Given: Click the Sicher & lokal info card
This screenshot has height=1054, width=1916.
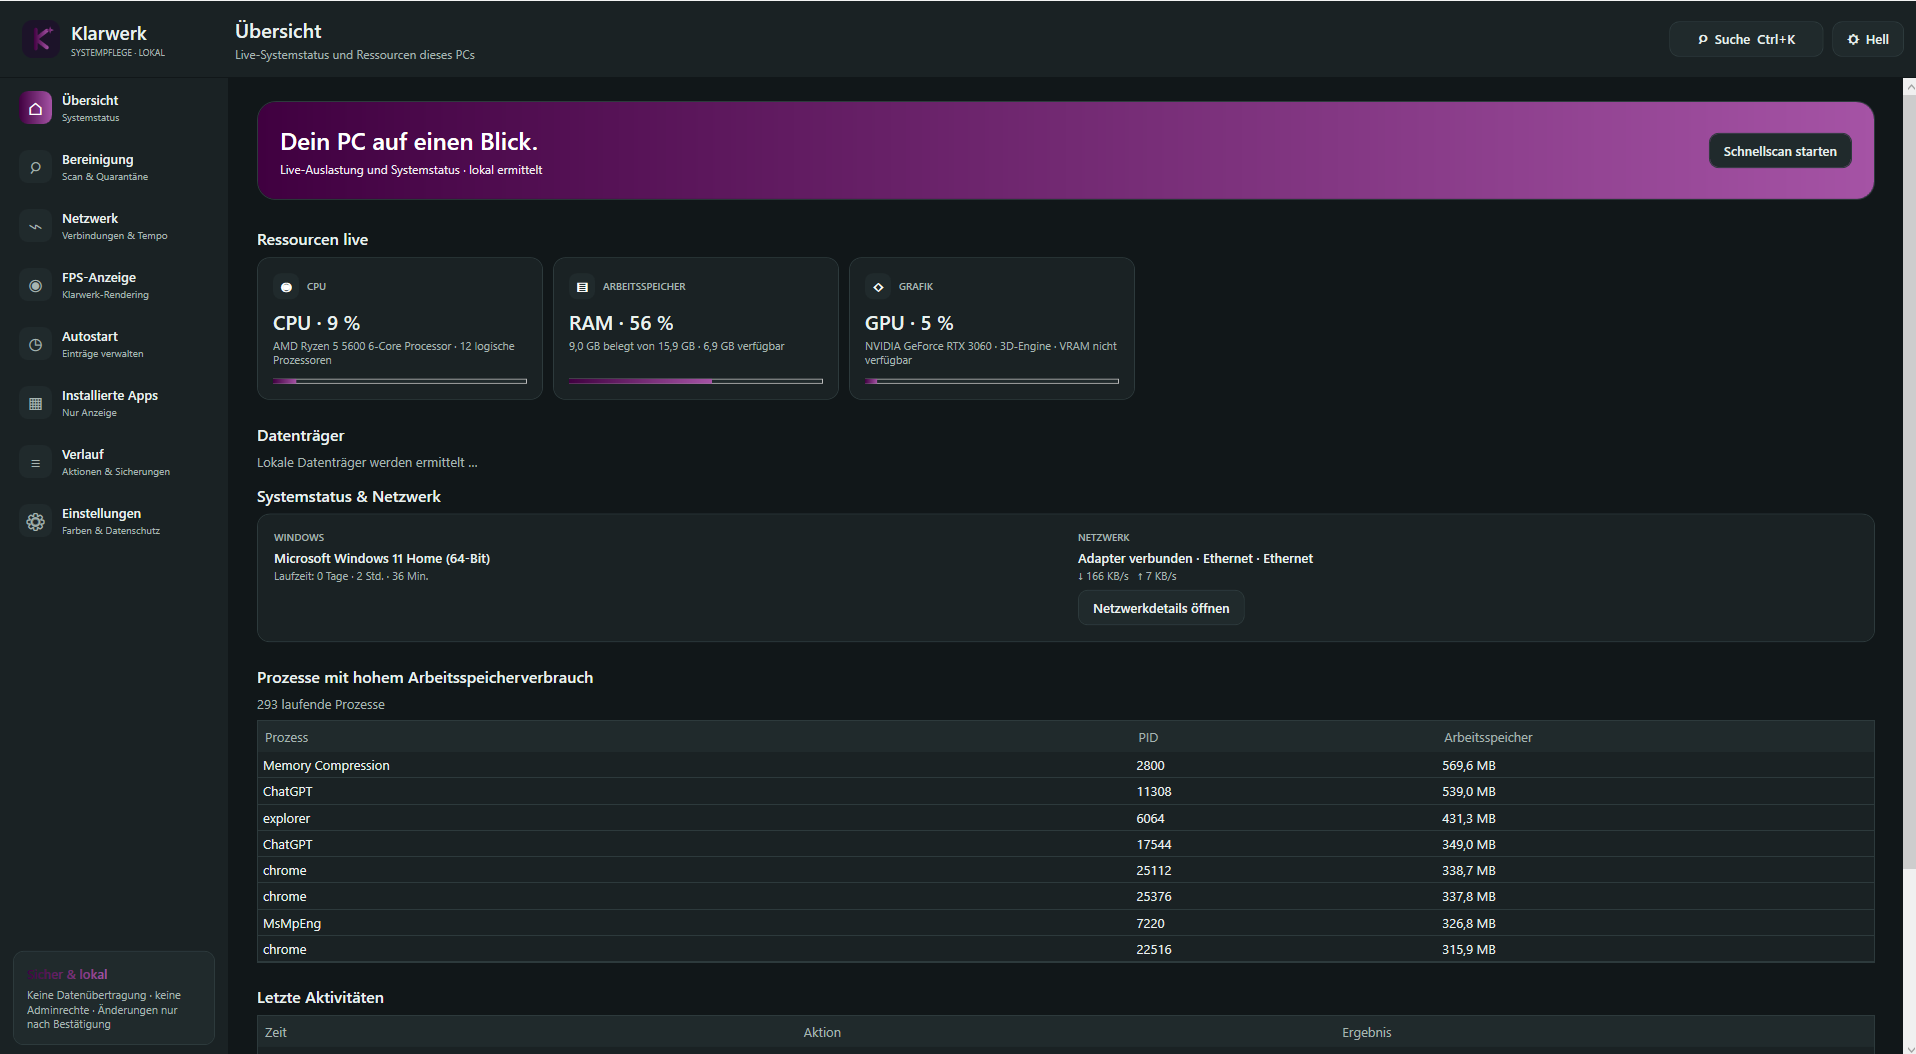Looking at the screenshot, I should coord(114,998).
